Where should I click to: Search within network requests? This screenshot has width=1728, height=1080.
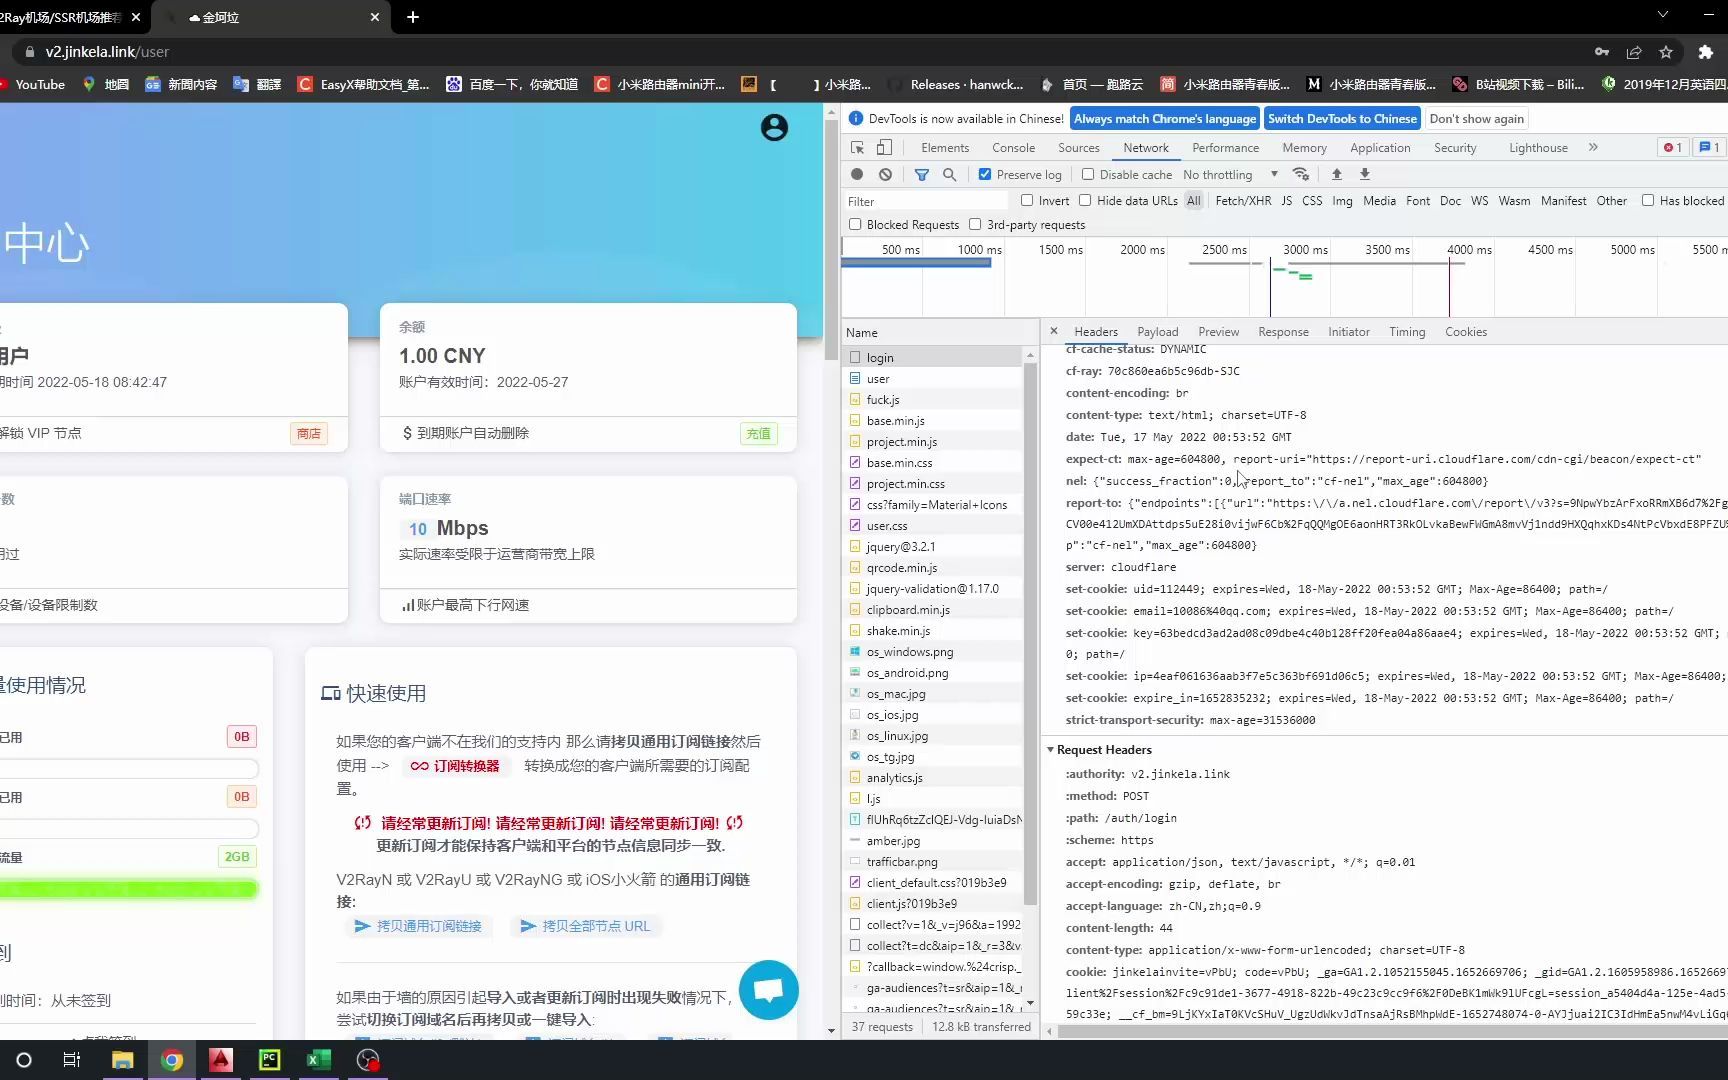949,174
